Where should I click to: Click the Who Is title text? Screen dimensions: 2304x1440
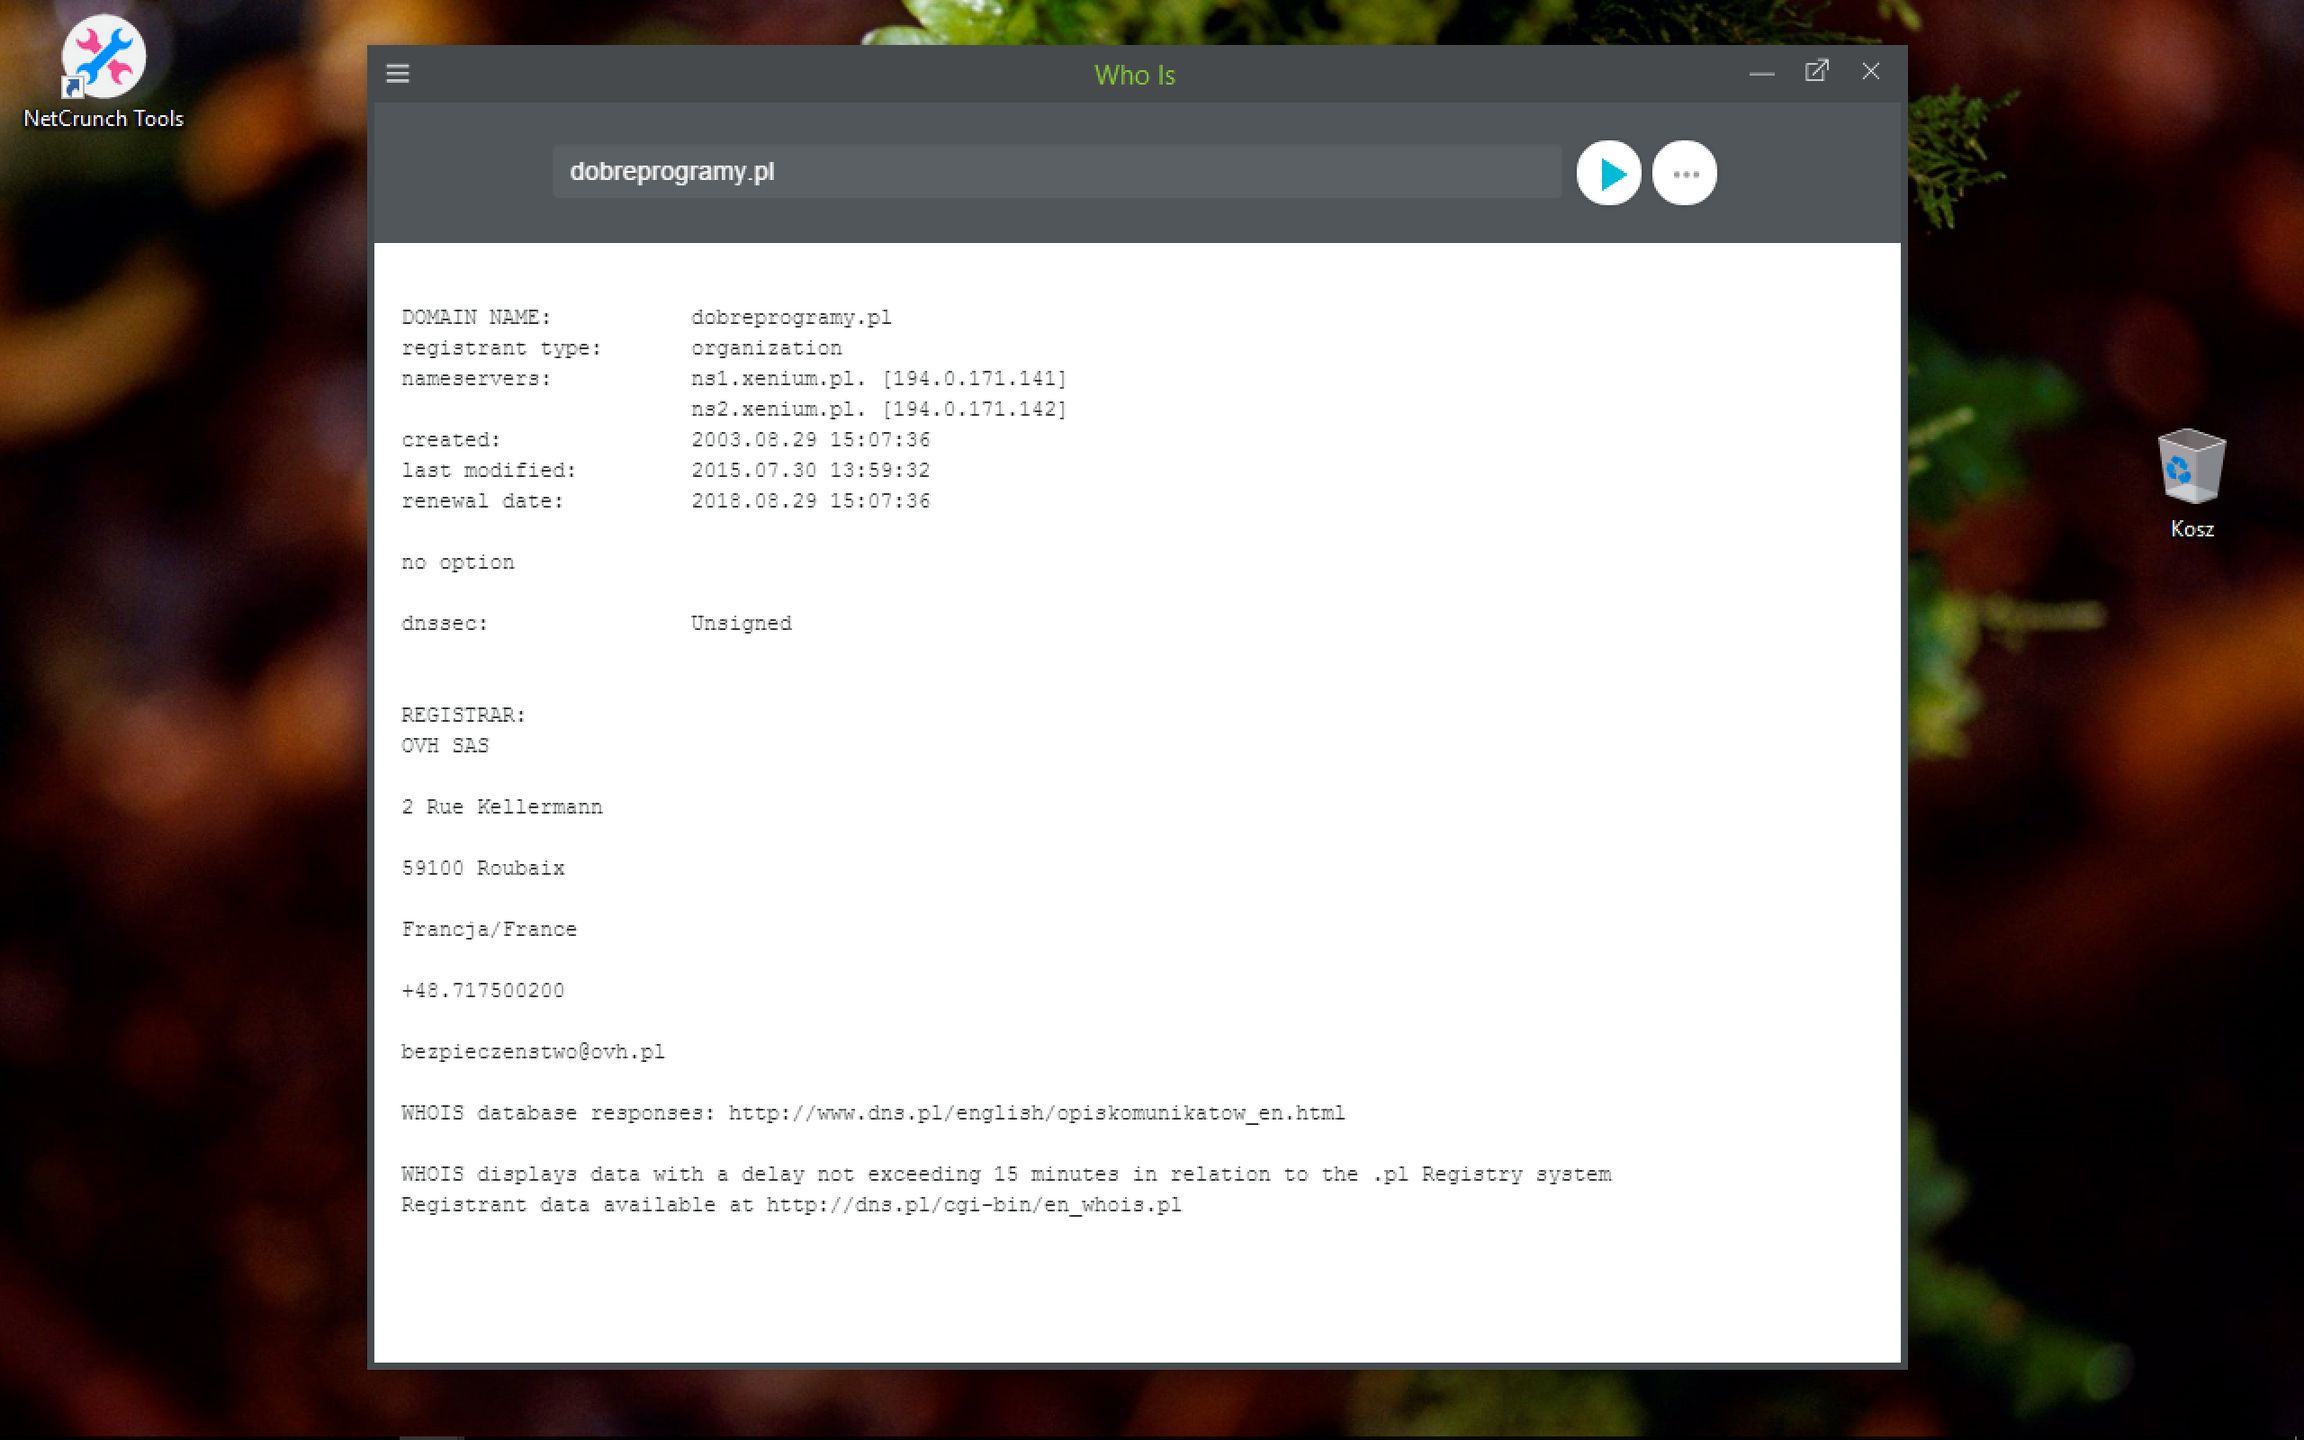pos(1134,75)
